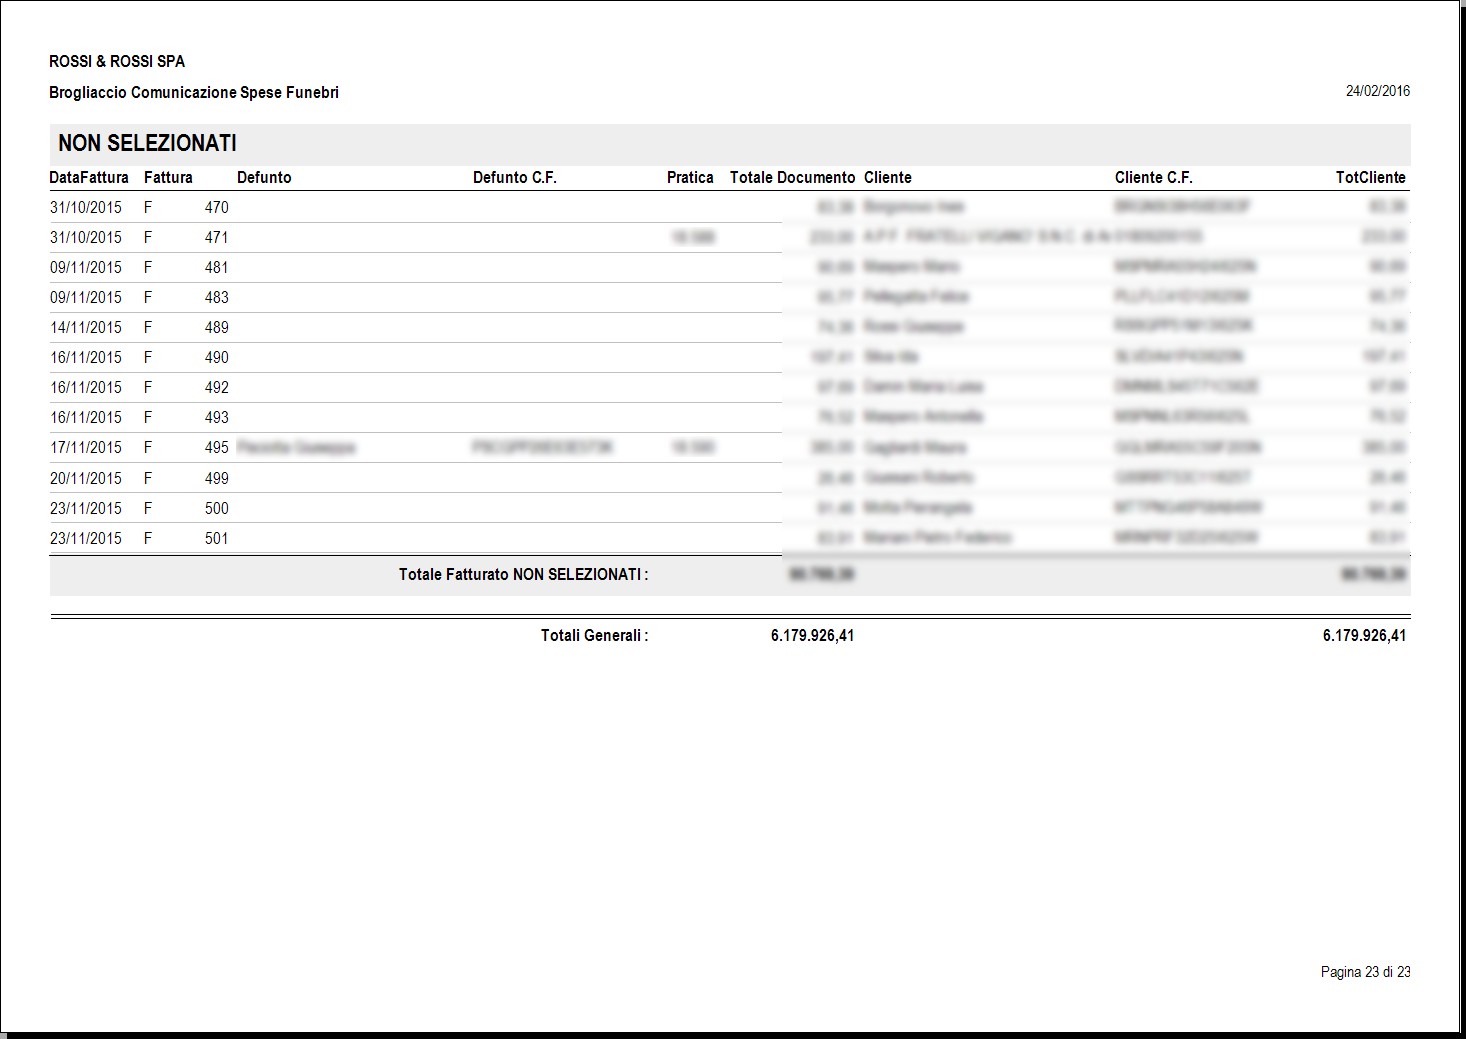
Task: Click the Totale Fatturato NON SELEZIONATI label
Action: coord(523,574)
